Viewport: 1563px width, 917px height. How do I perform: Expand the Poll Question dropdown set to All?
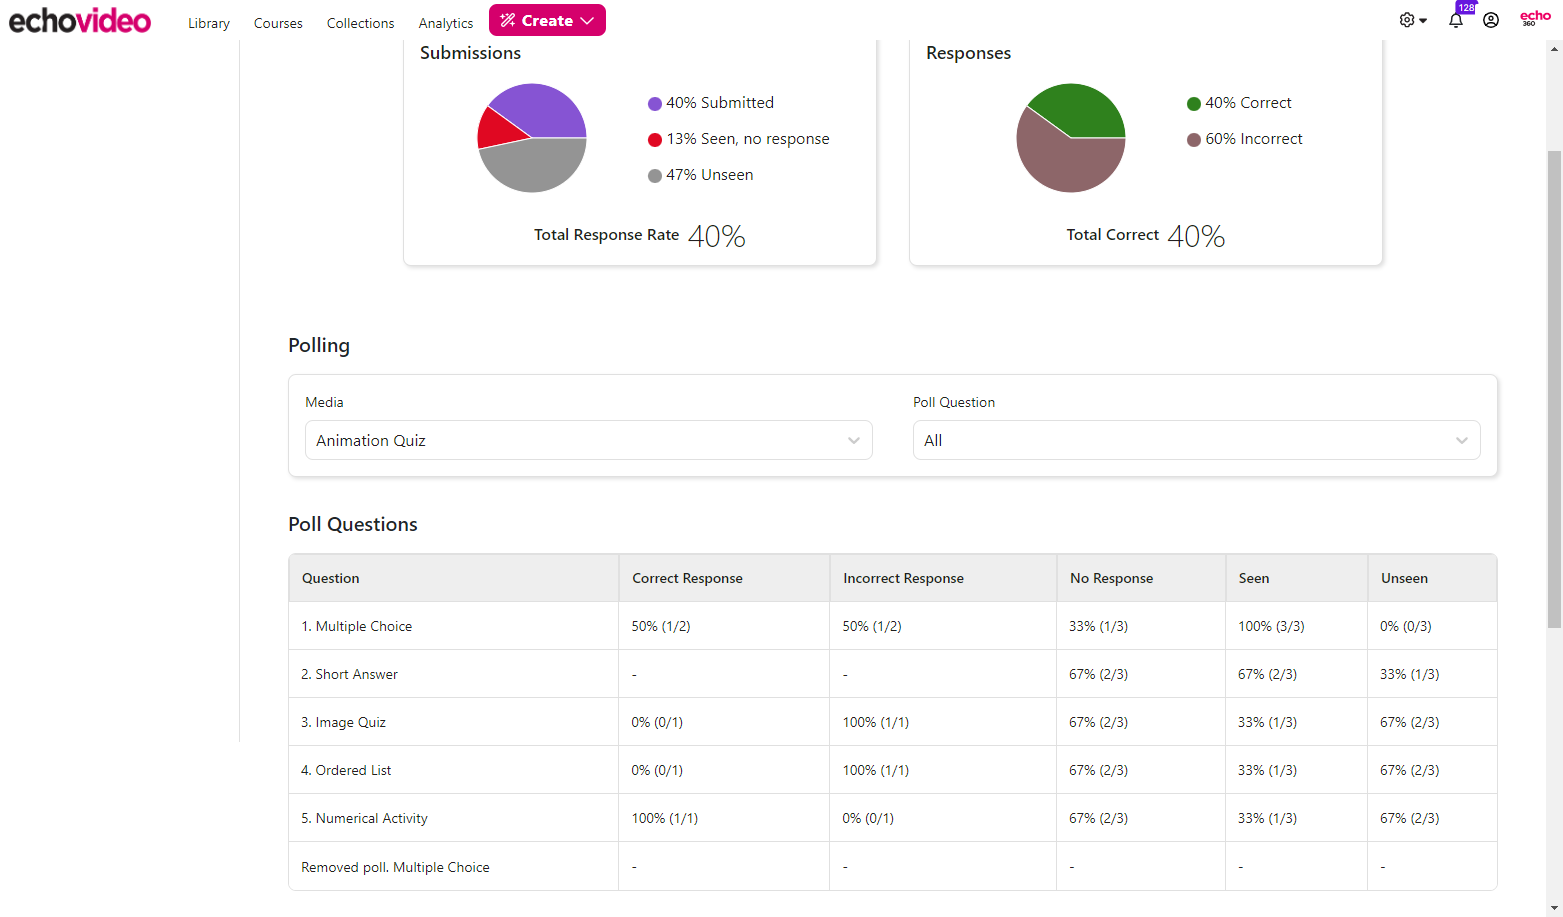1196,440
